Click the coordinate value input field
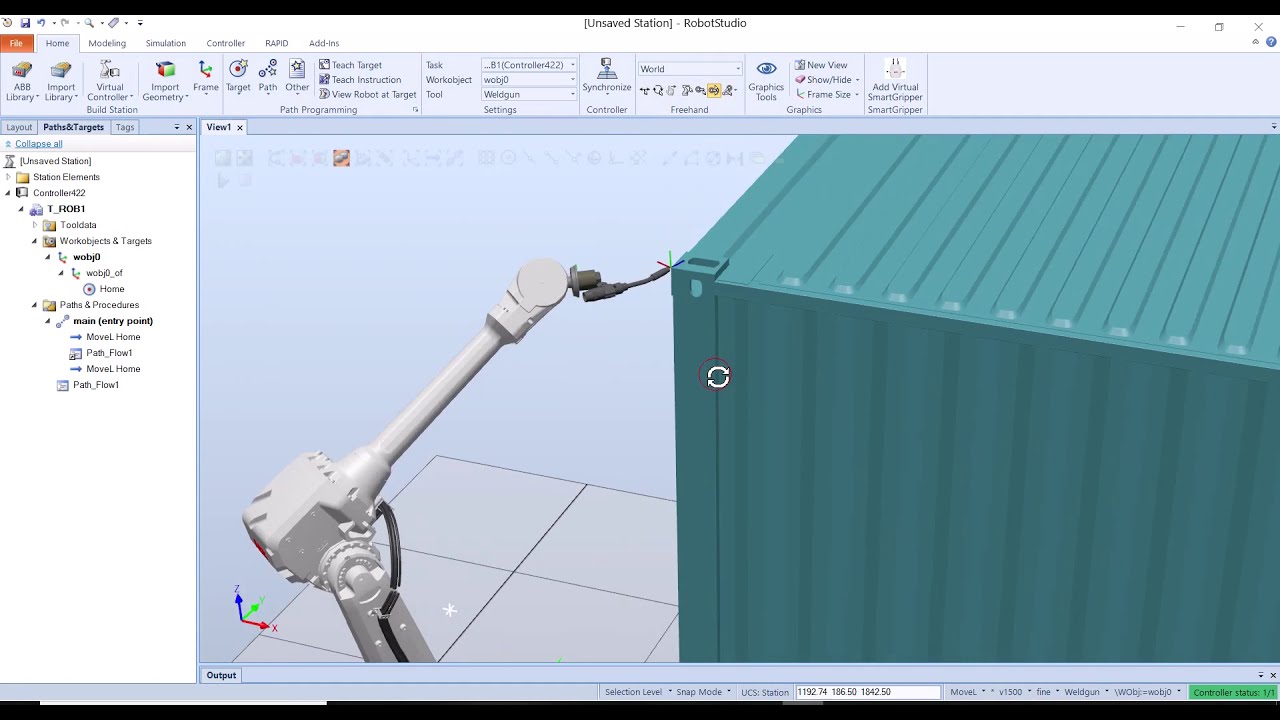This screenshot has height=720, width=1280. (868, 692)
